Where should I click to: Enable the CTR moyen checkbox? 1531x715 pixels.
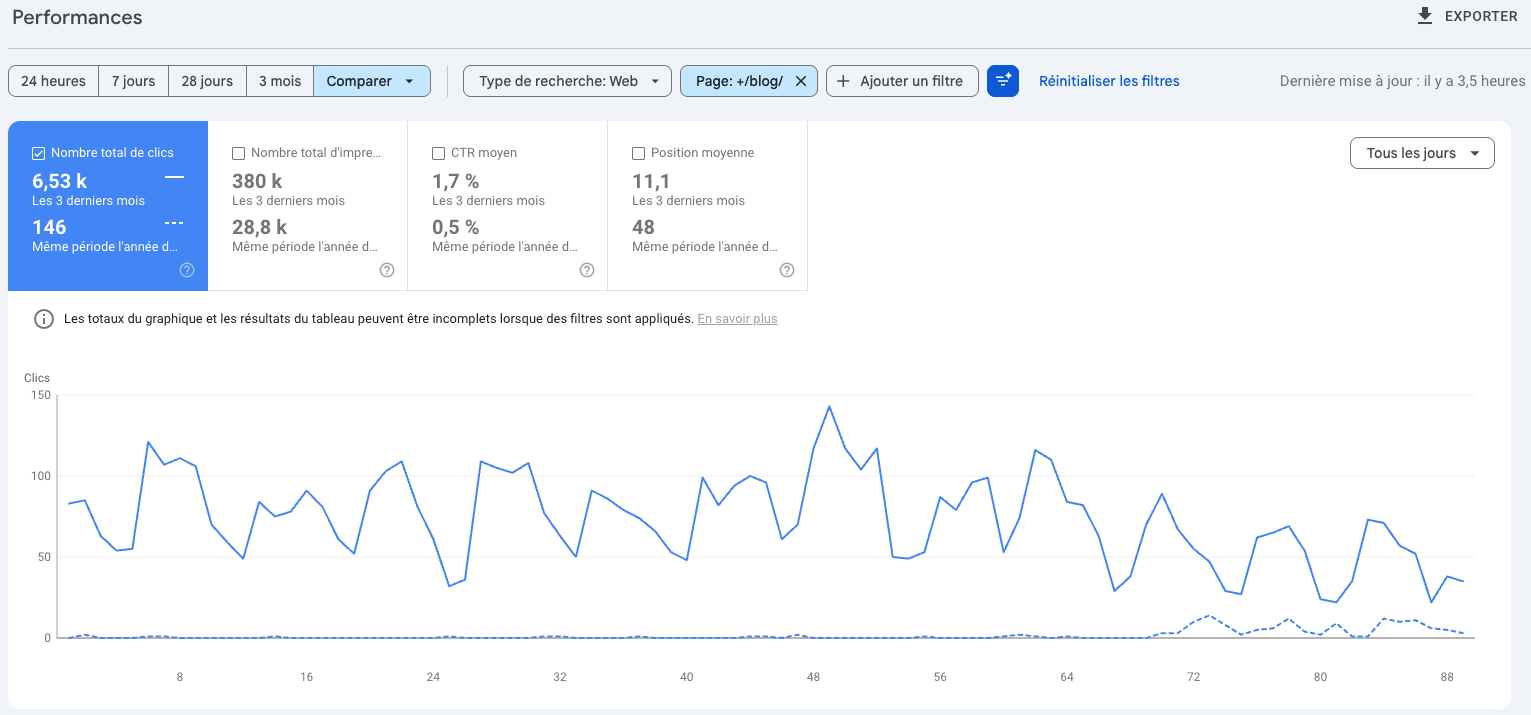tap(439, 153)
